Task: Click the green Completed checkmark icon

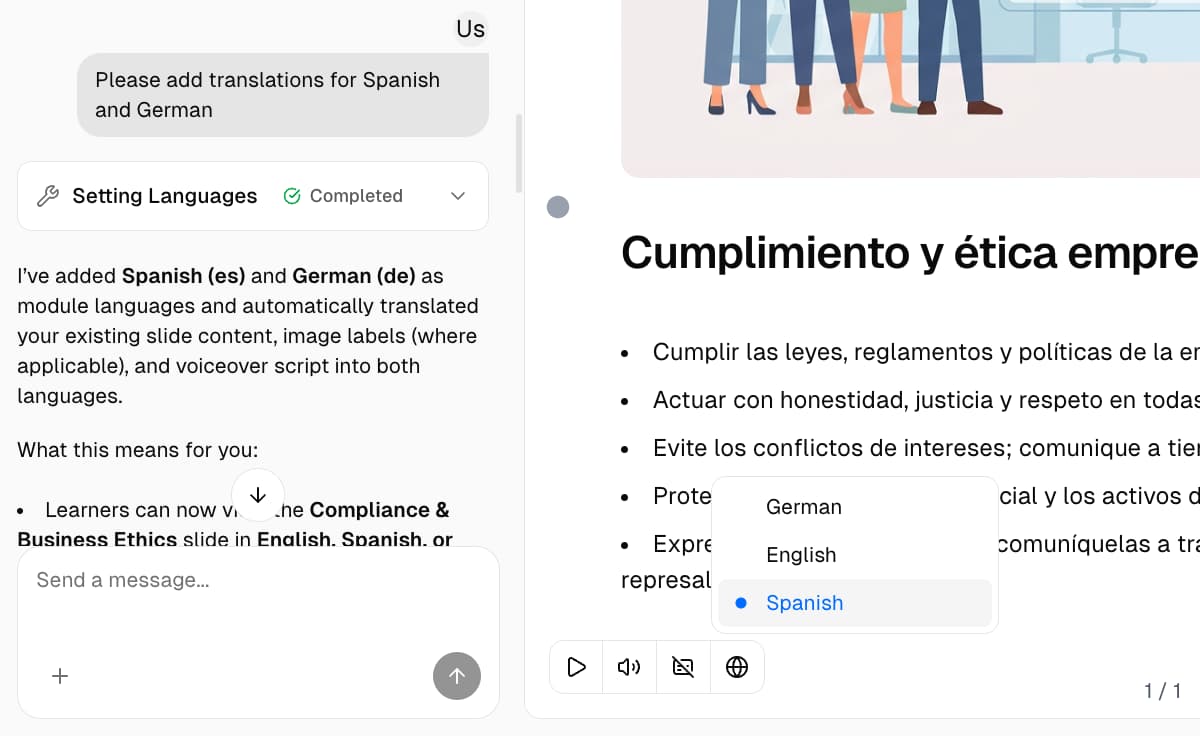Action: [292, 196]
